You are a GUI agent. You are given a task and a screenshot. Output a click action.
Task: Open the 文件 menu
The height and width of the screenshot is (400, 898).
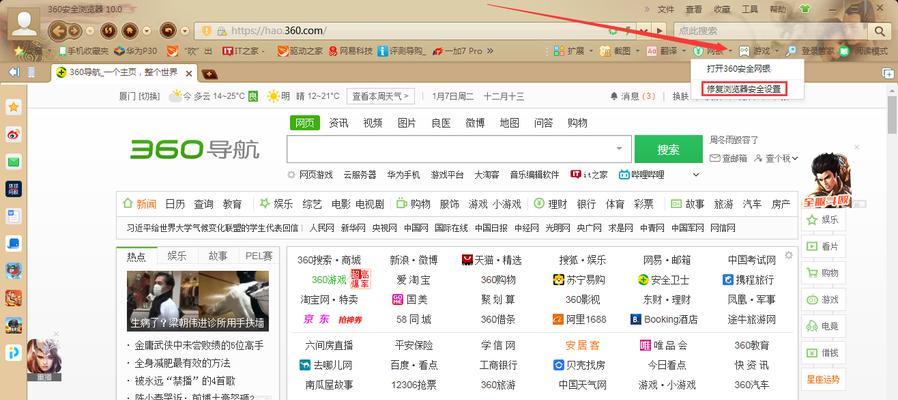pyautogui.click(x=666, y=9)
